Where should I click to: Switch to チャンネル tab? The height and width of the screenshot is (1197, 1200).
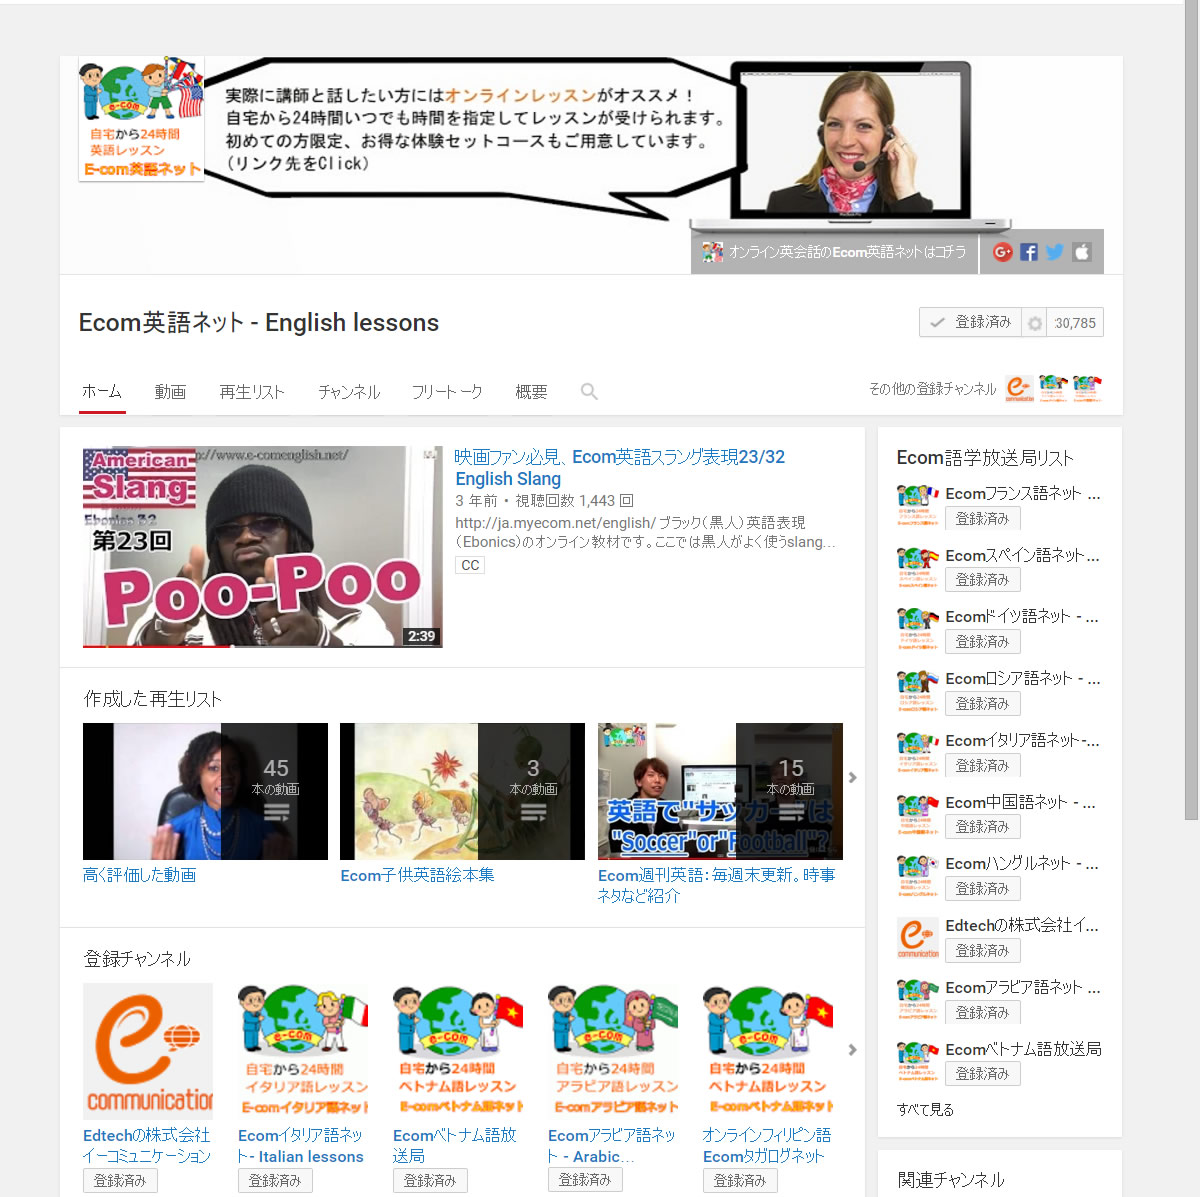pos(349,392)
